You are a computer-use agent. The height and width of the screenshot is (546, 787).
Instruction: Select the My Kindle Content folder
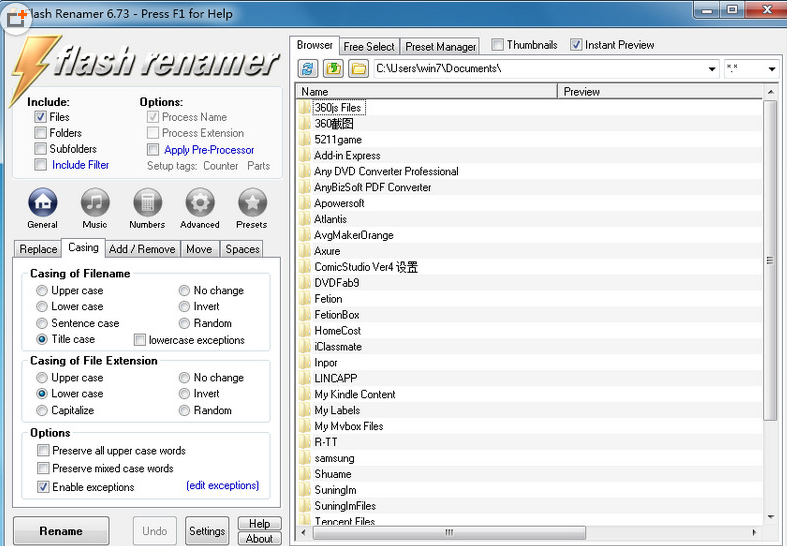click(355, 394)
